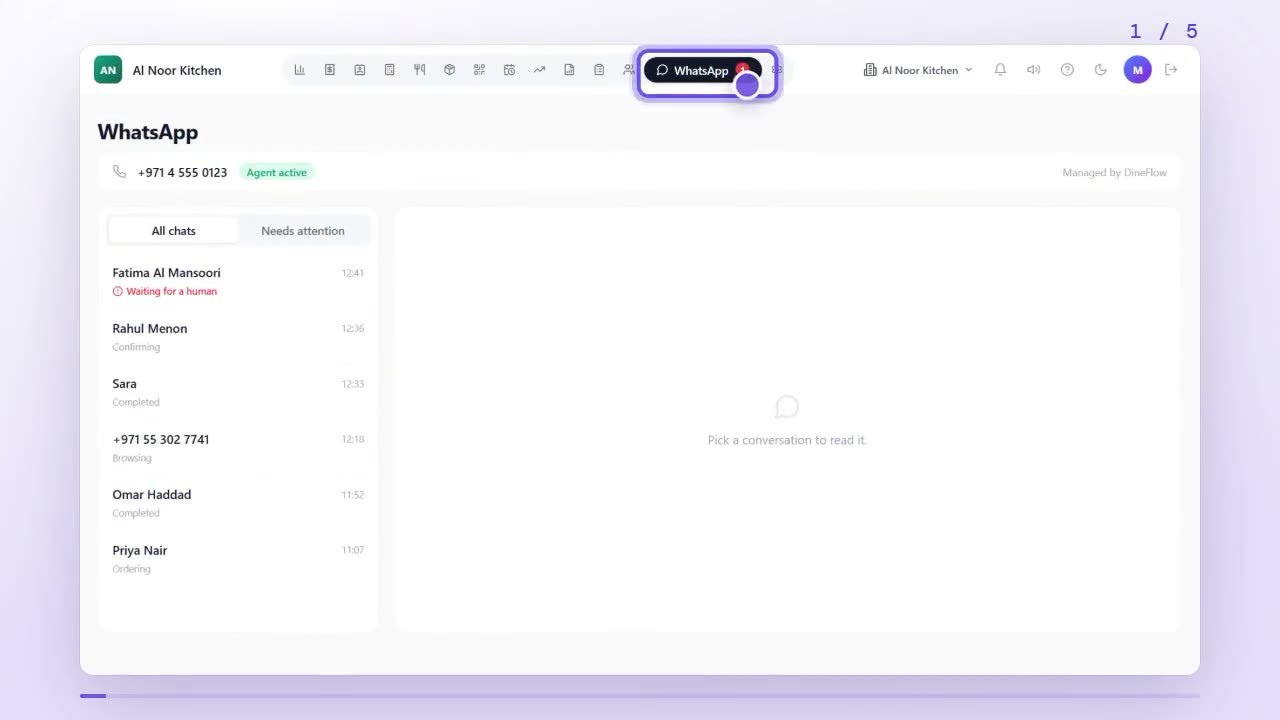The image size is (1280, 720).
Task: Open the box inventory icon
Action: pos(449,70)
